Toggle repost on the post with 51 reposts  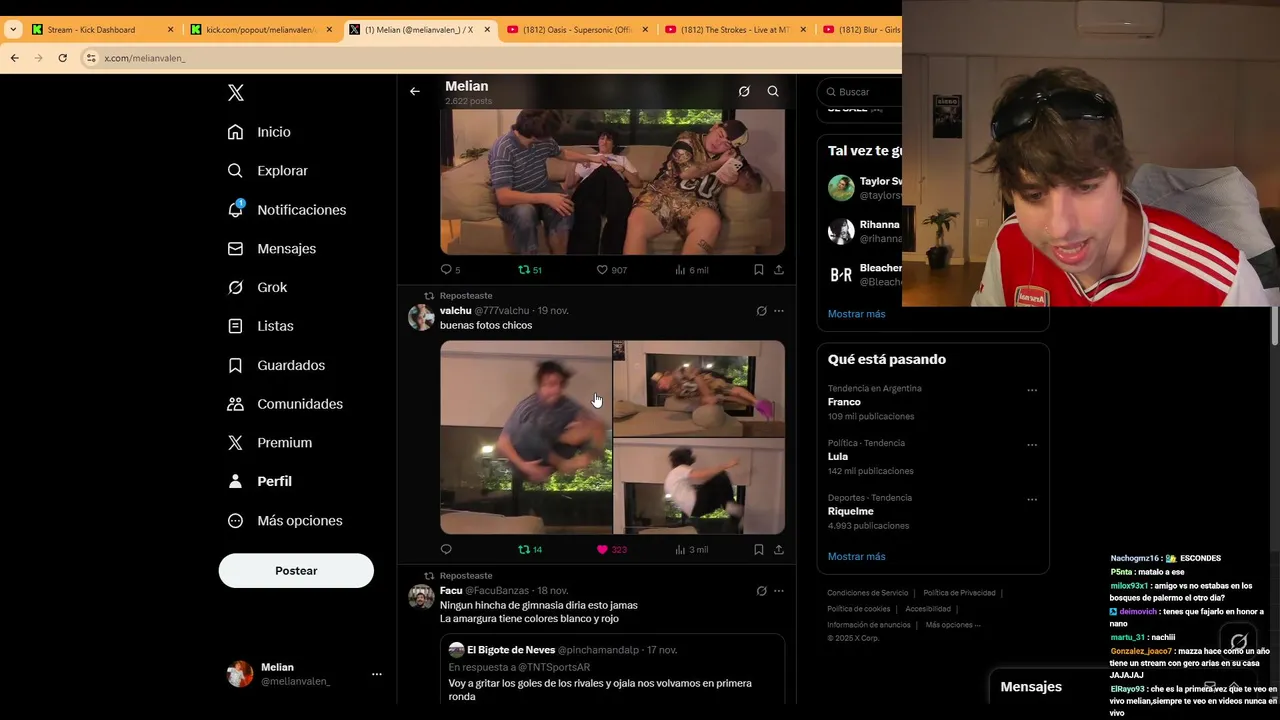coord(530,270)
